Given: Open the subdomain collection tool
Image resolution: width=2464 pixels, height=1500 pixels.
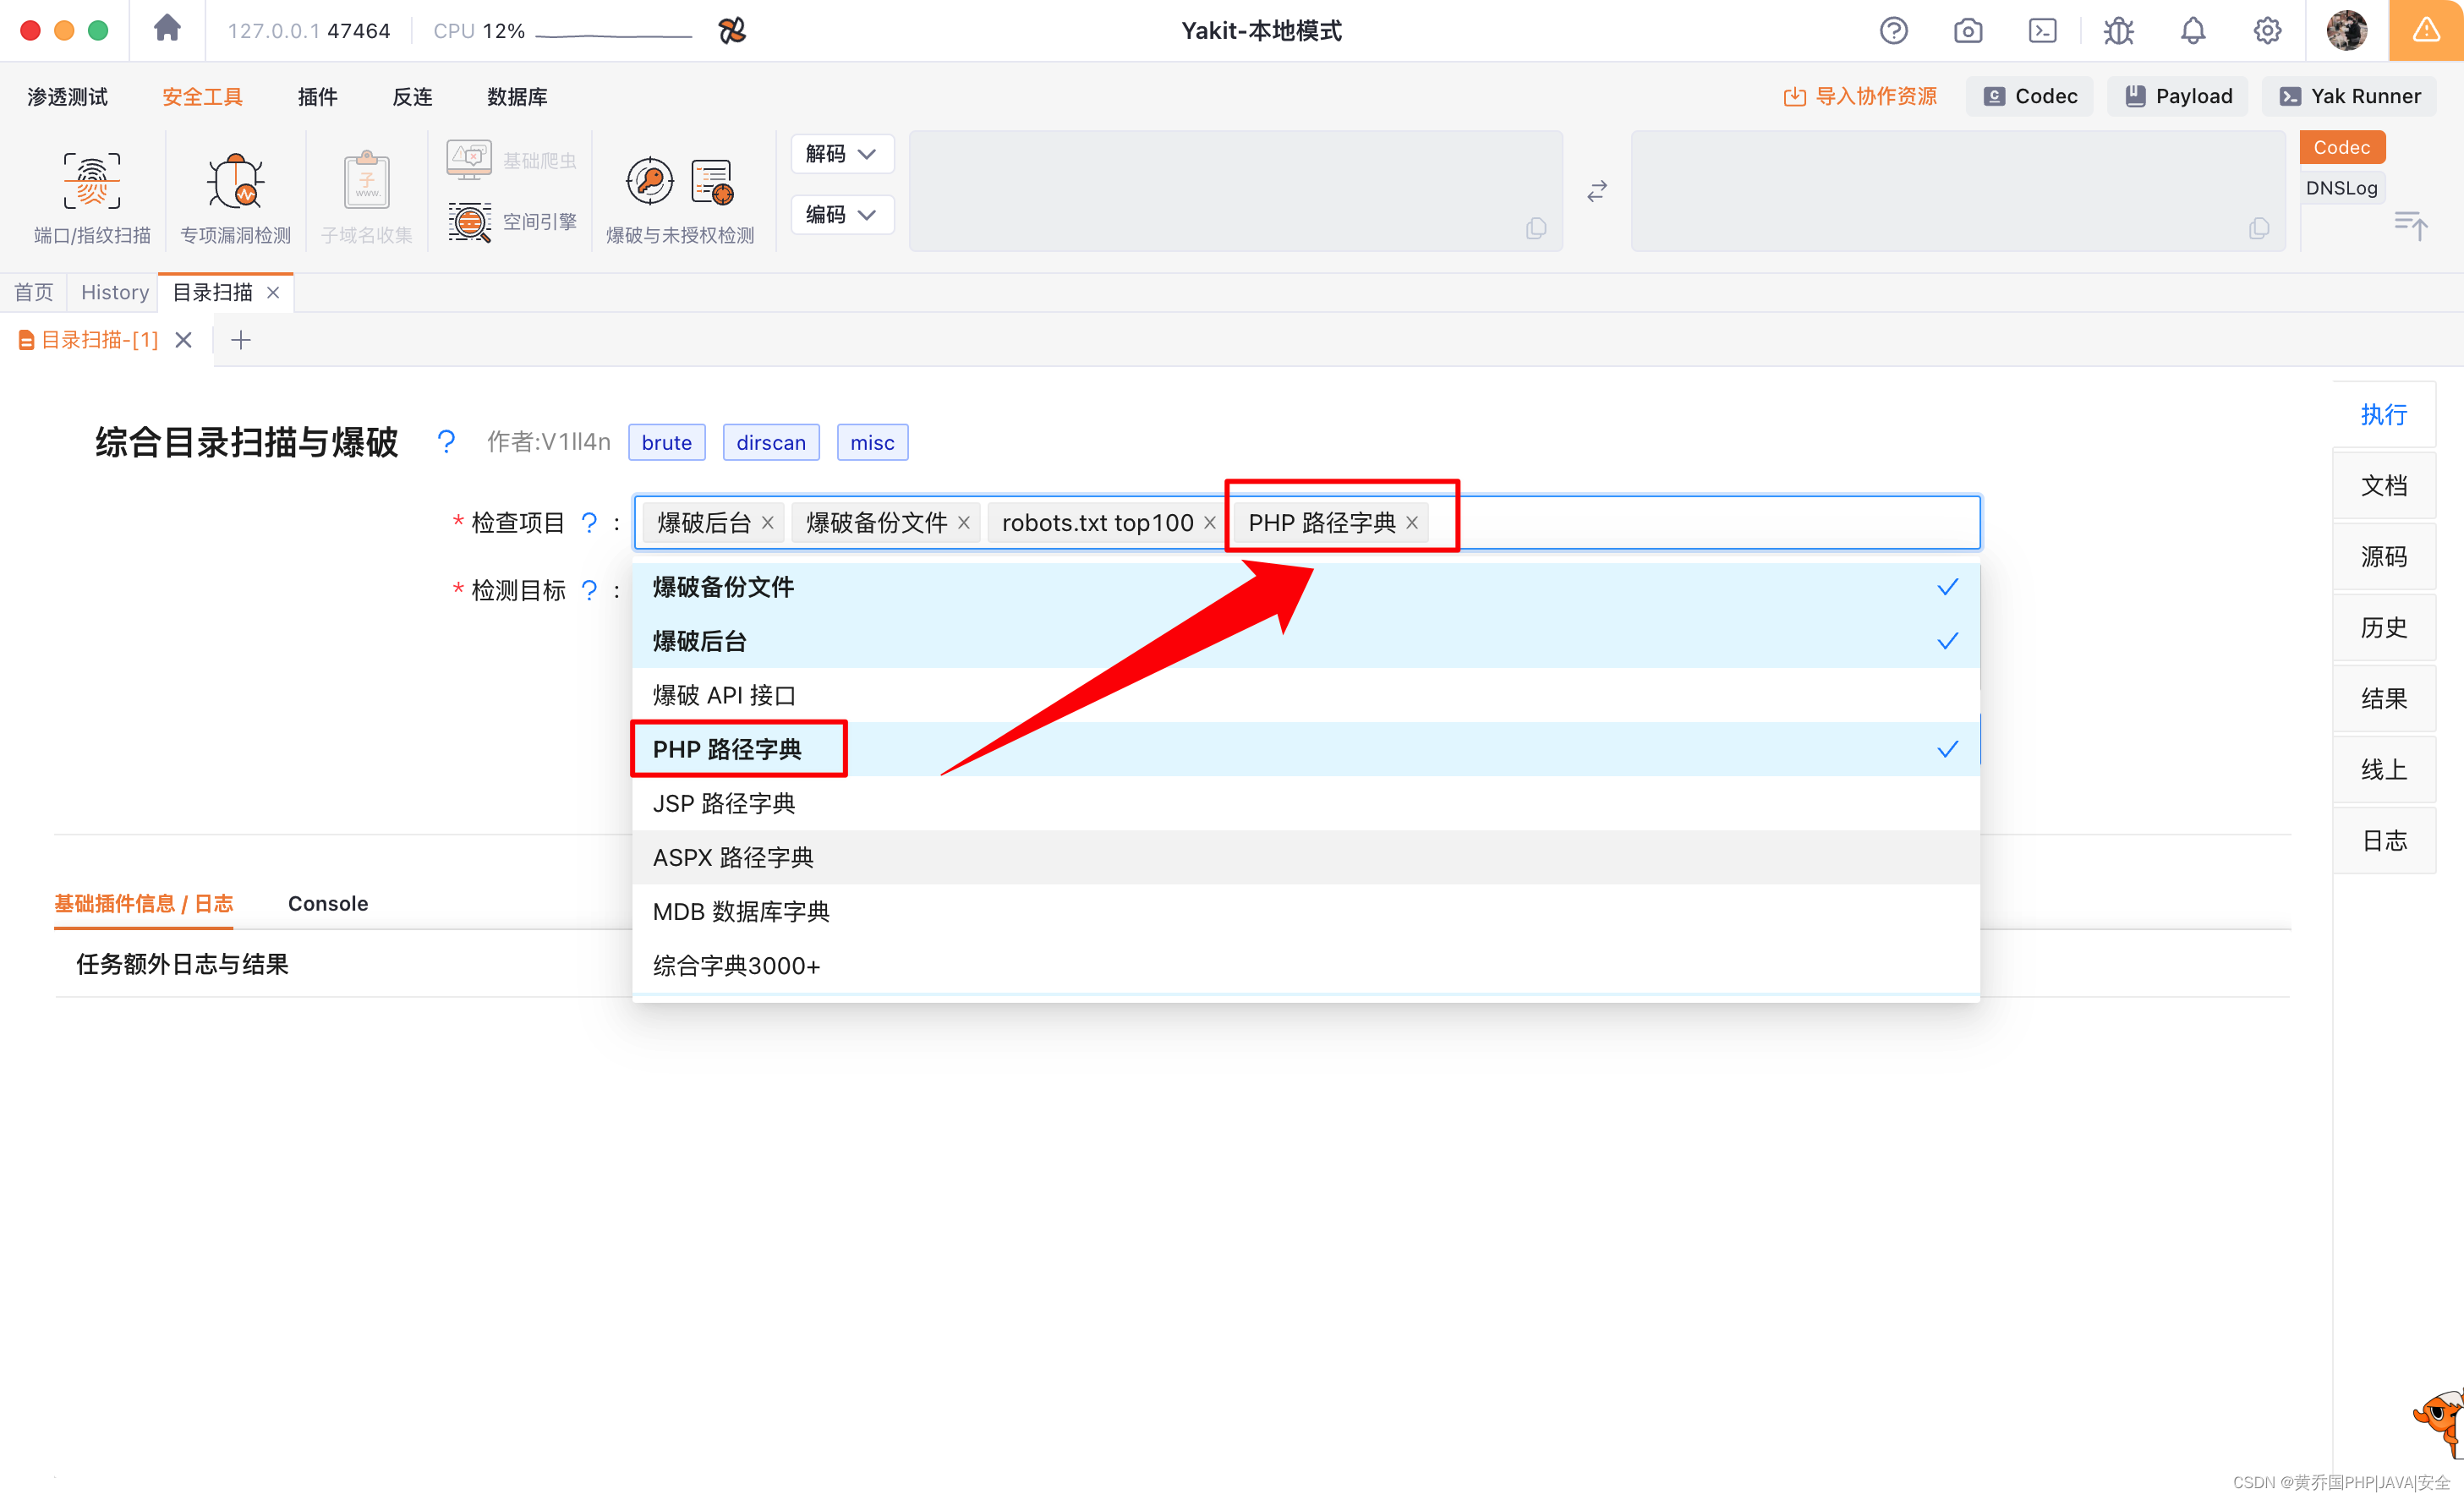Looking at the screenshot, I should pyautogui.click(x=366, y=198).
